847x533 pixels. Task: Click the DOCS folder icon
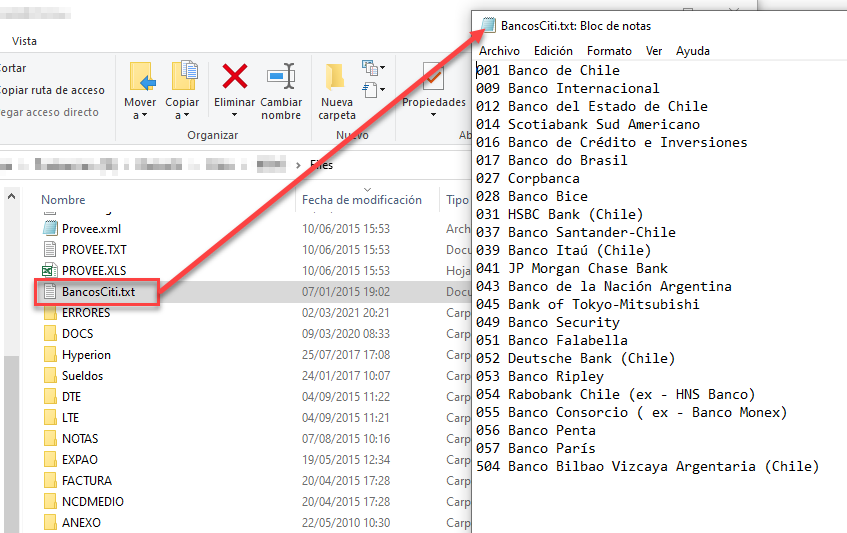(x=50, y=334)
